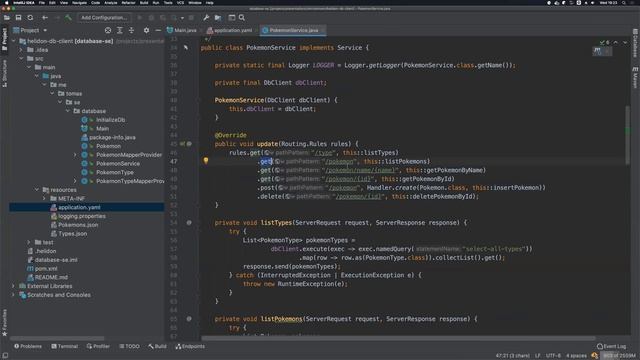Expand the PokemonMapperProvider node
This screenshot has height=360, width=640.
point(75,155)
